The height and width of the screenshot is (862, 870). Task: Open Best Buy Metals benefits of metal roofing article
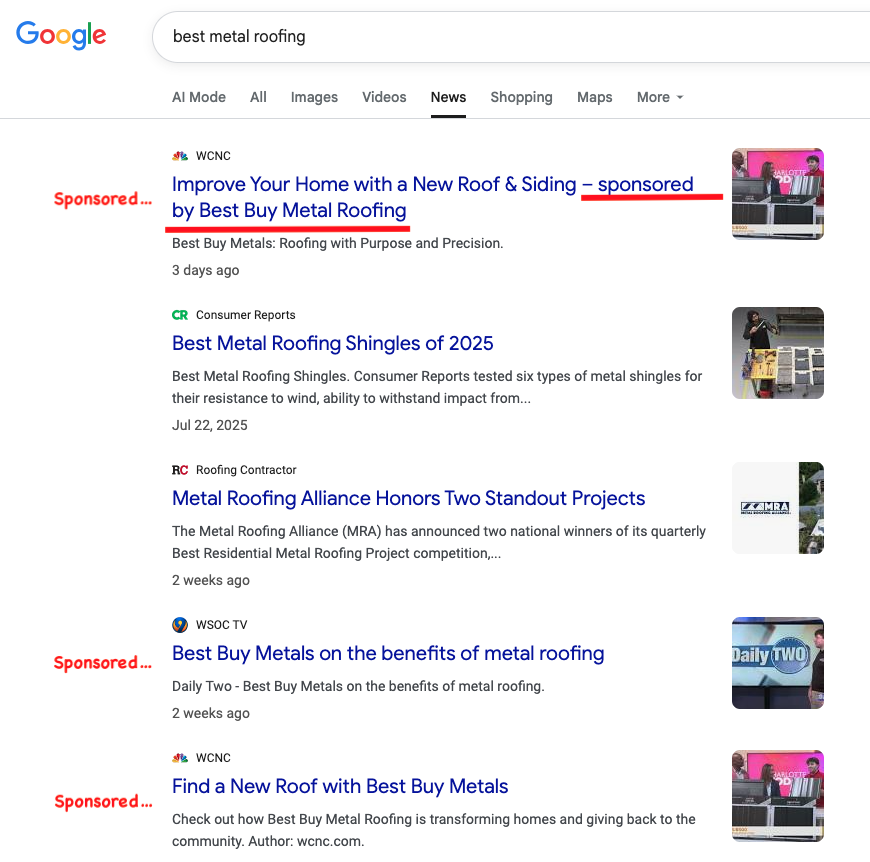388,653
